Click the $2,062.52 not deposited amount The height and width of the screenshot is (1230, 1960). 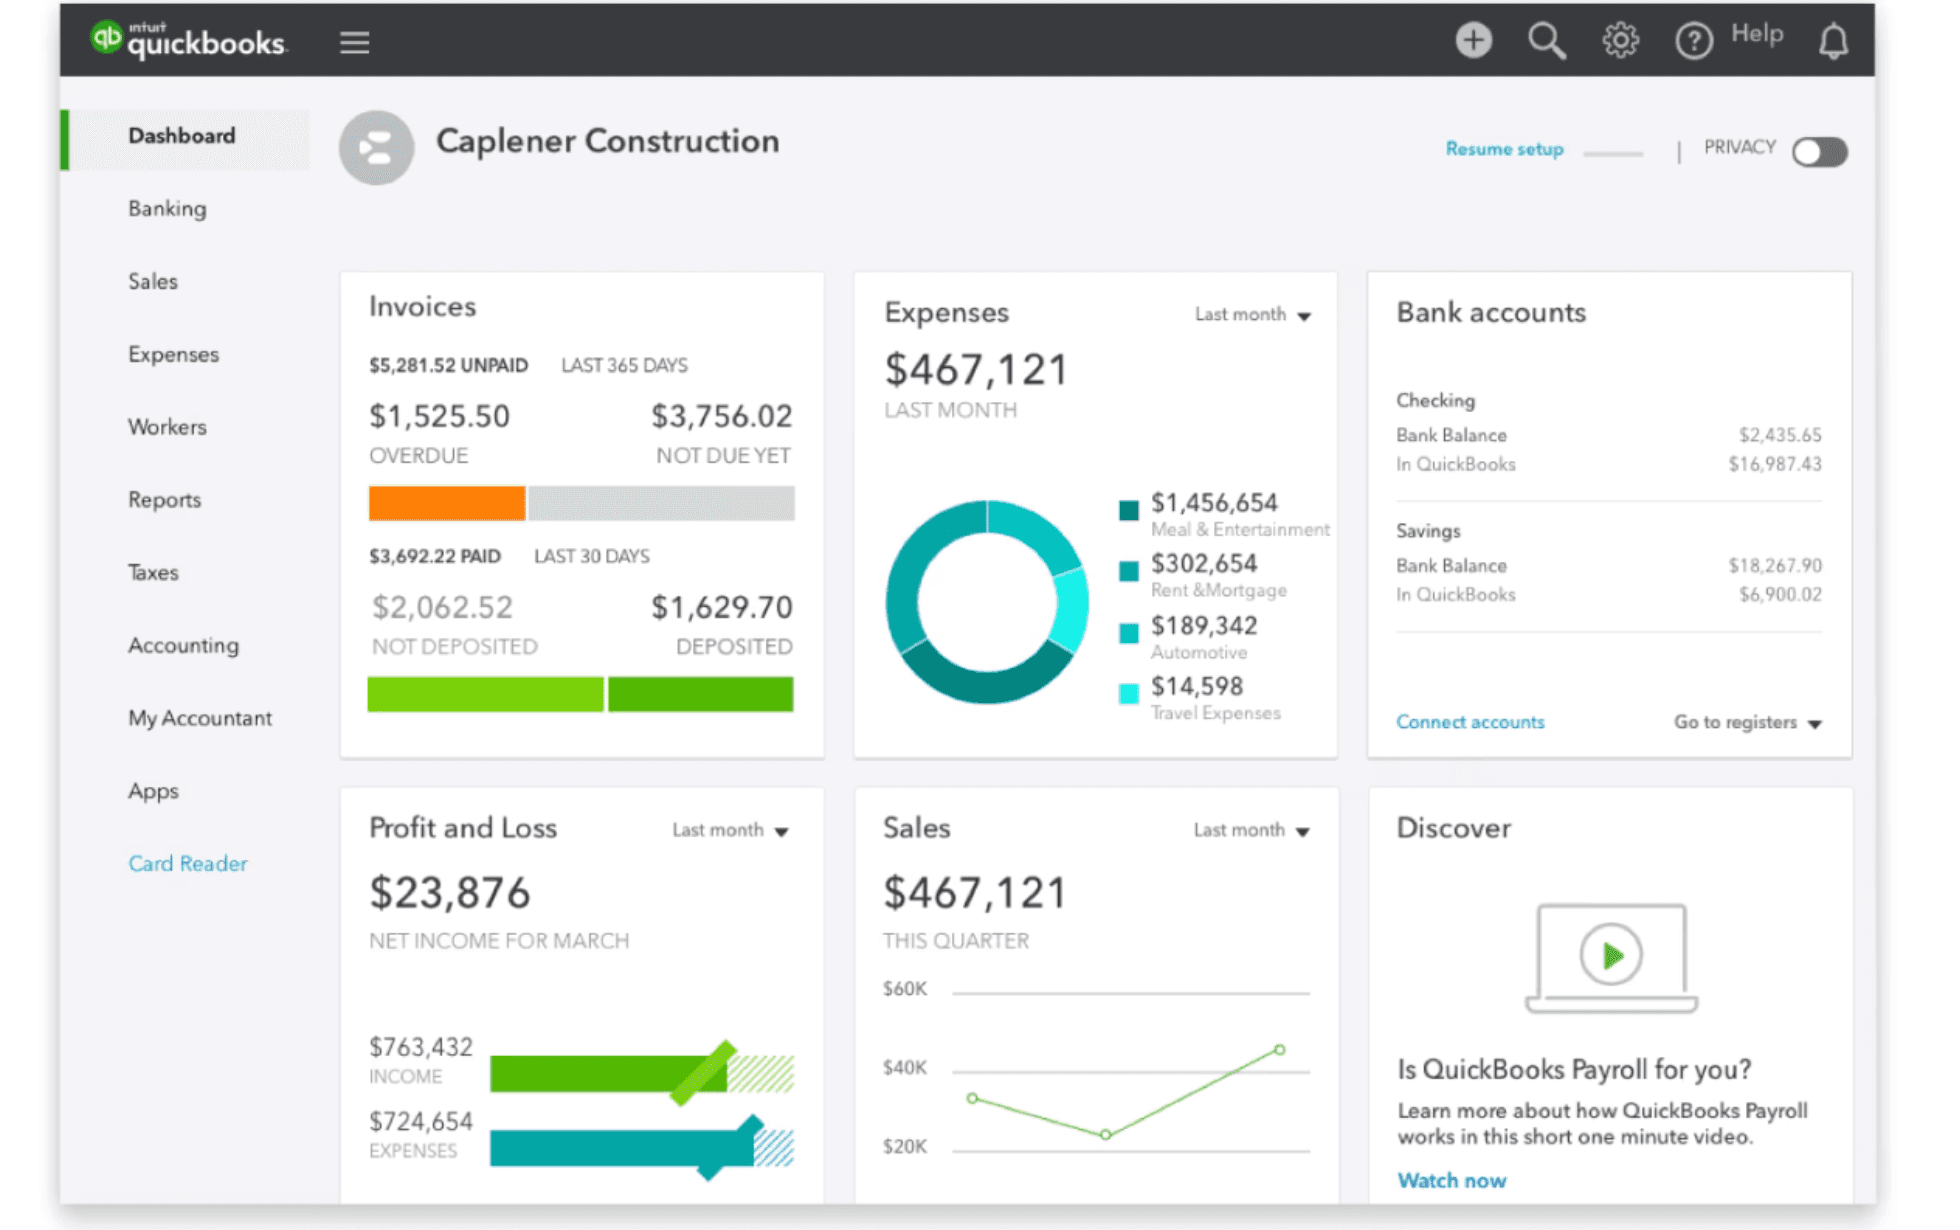tap(442, 607)
